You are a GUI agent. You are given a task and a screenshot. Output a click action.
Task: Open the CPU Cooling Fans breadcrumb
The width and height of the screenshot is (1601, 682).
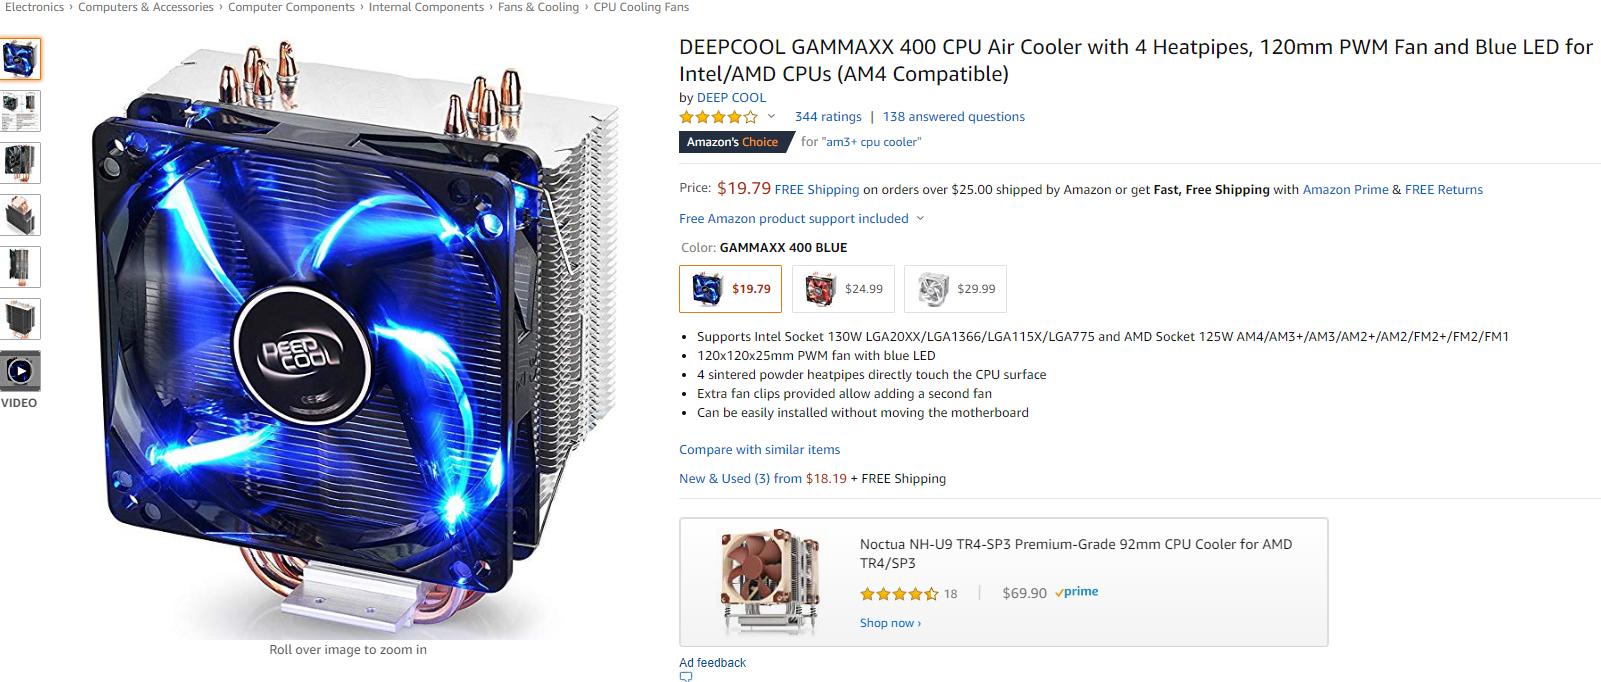click(x=641, y=7)
